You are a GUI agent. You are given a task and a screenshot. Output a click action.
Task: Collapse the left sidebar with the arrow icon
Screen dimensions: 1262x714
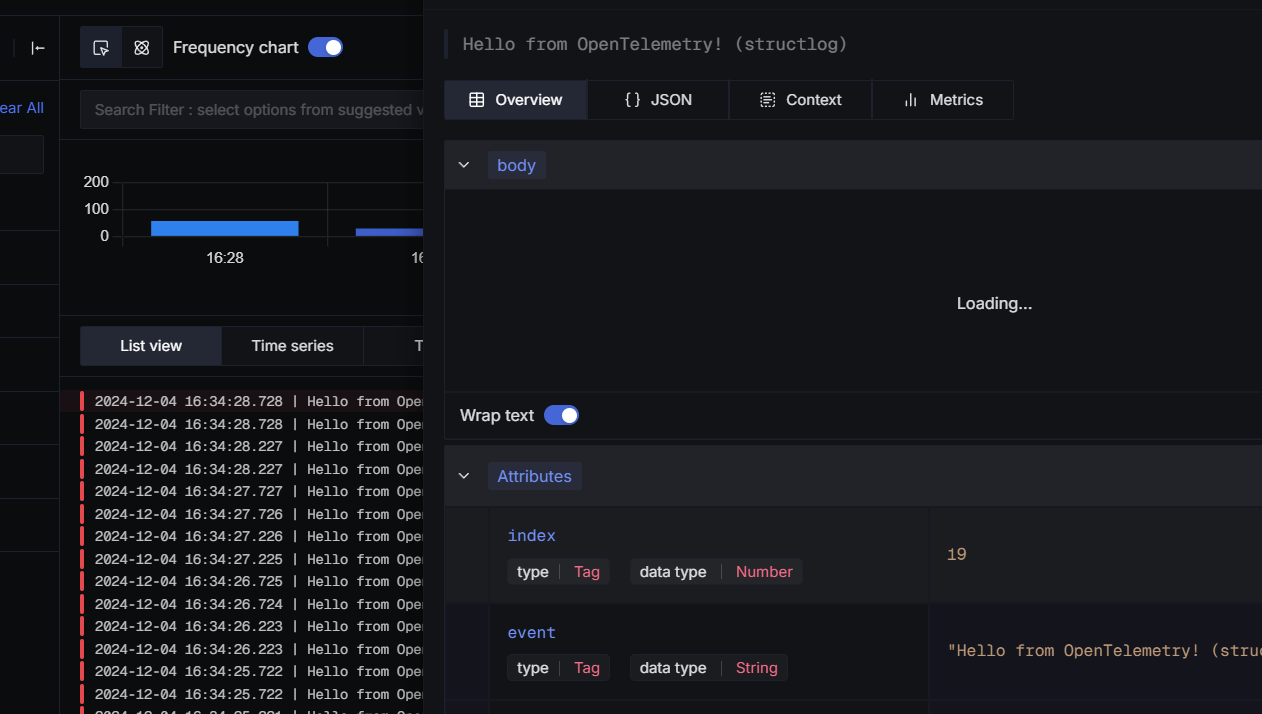pos(38,48)
